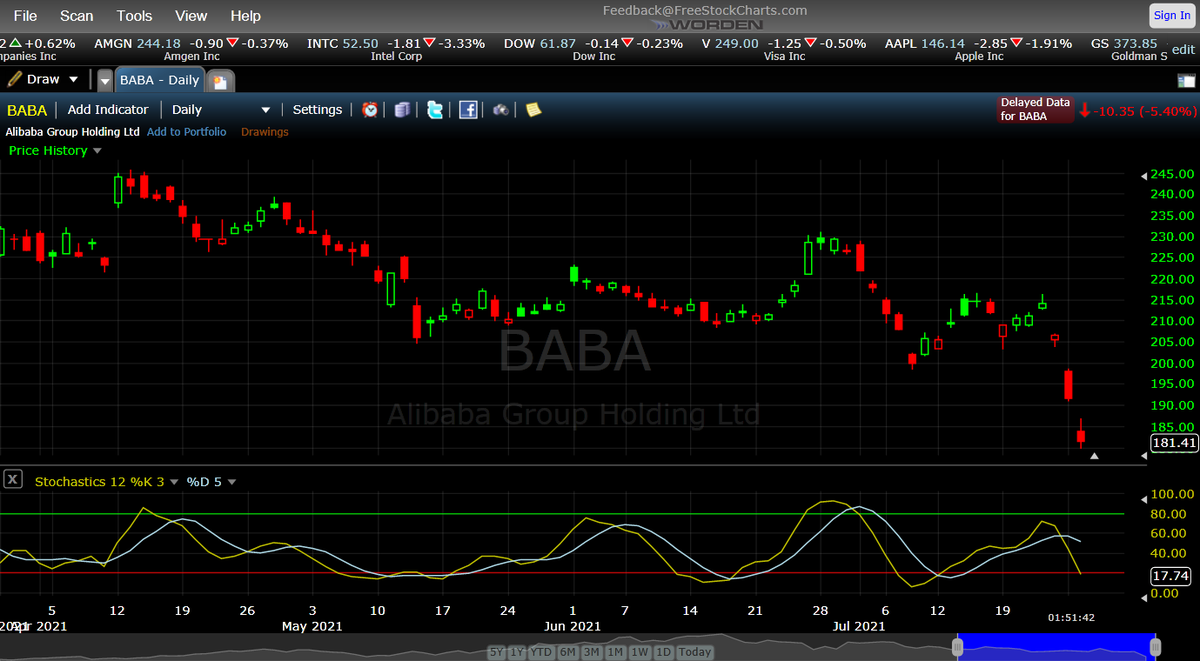Viewport: 1200px width, 661px height.
Task: Click the DOW ticker quote
Action: [593, 50]
